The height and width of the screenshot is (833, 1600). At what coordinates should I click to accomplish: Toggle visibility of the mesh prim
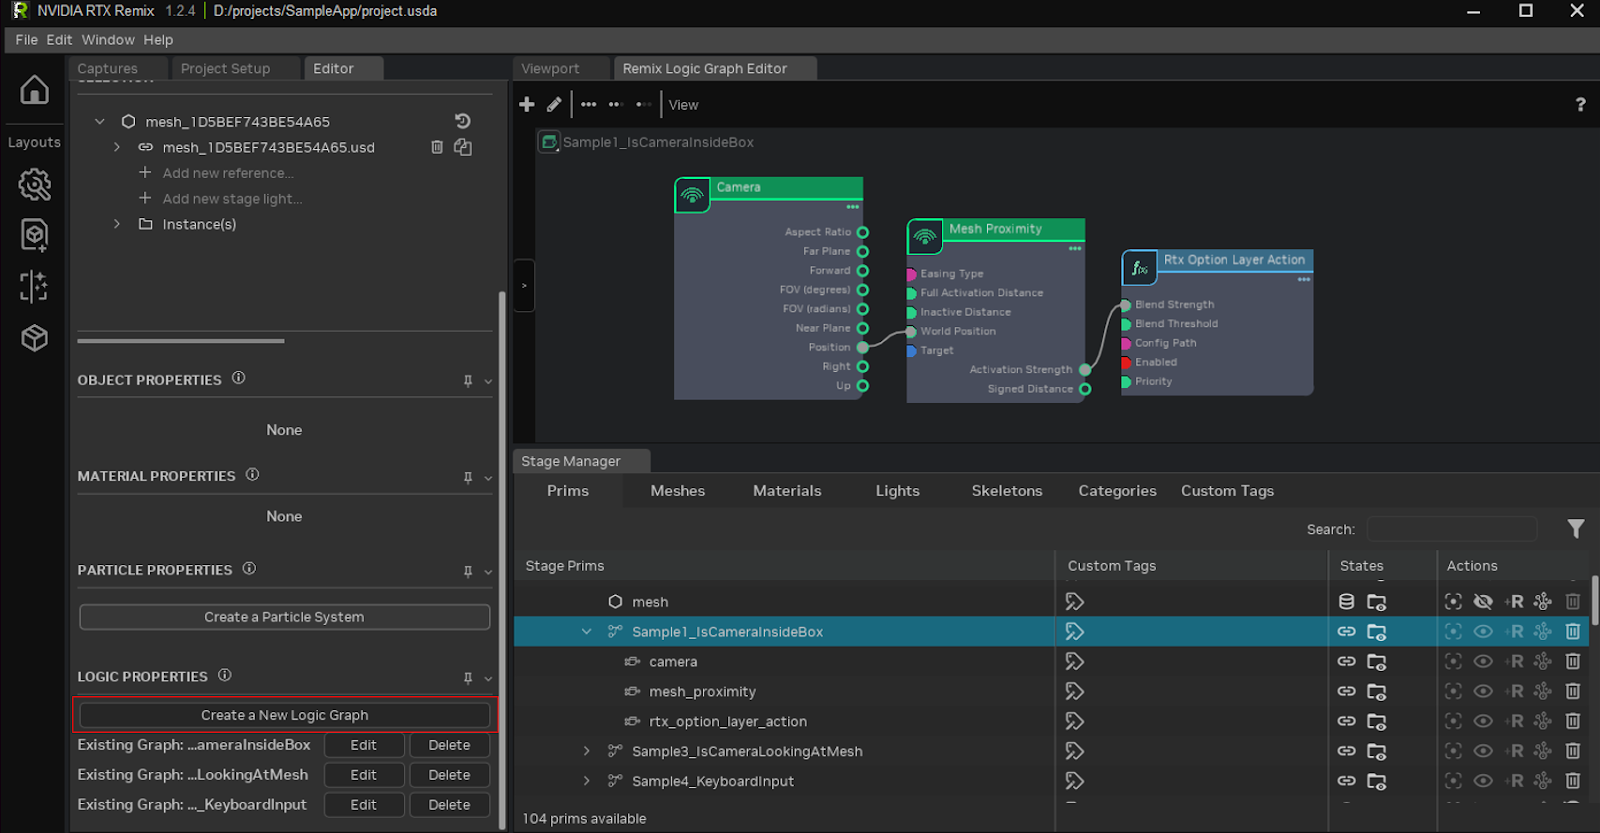(1483, 601)
